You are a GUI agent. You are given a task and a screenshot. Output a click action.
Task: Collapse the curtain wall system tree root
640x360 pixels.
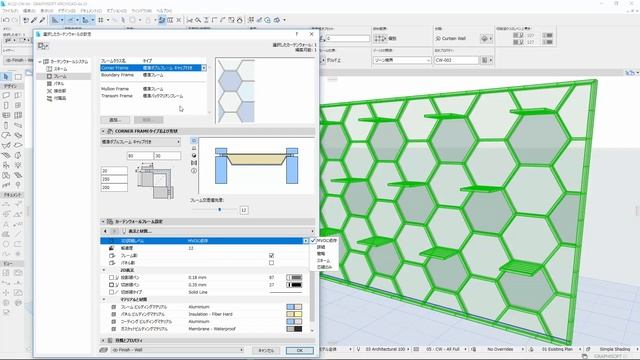[x=40, y=62]
